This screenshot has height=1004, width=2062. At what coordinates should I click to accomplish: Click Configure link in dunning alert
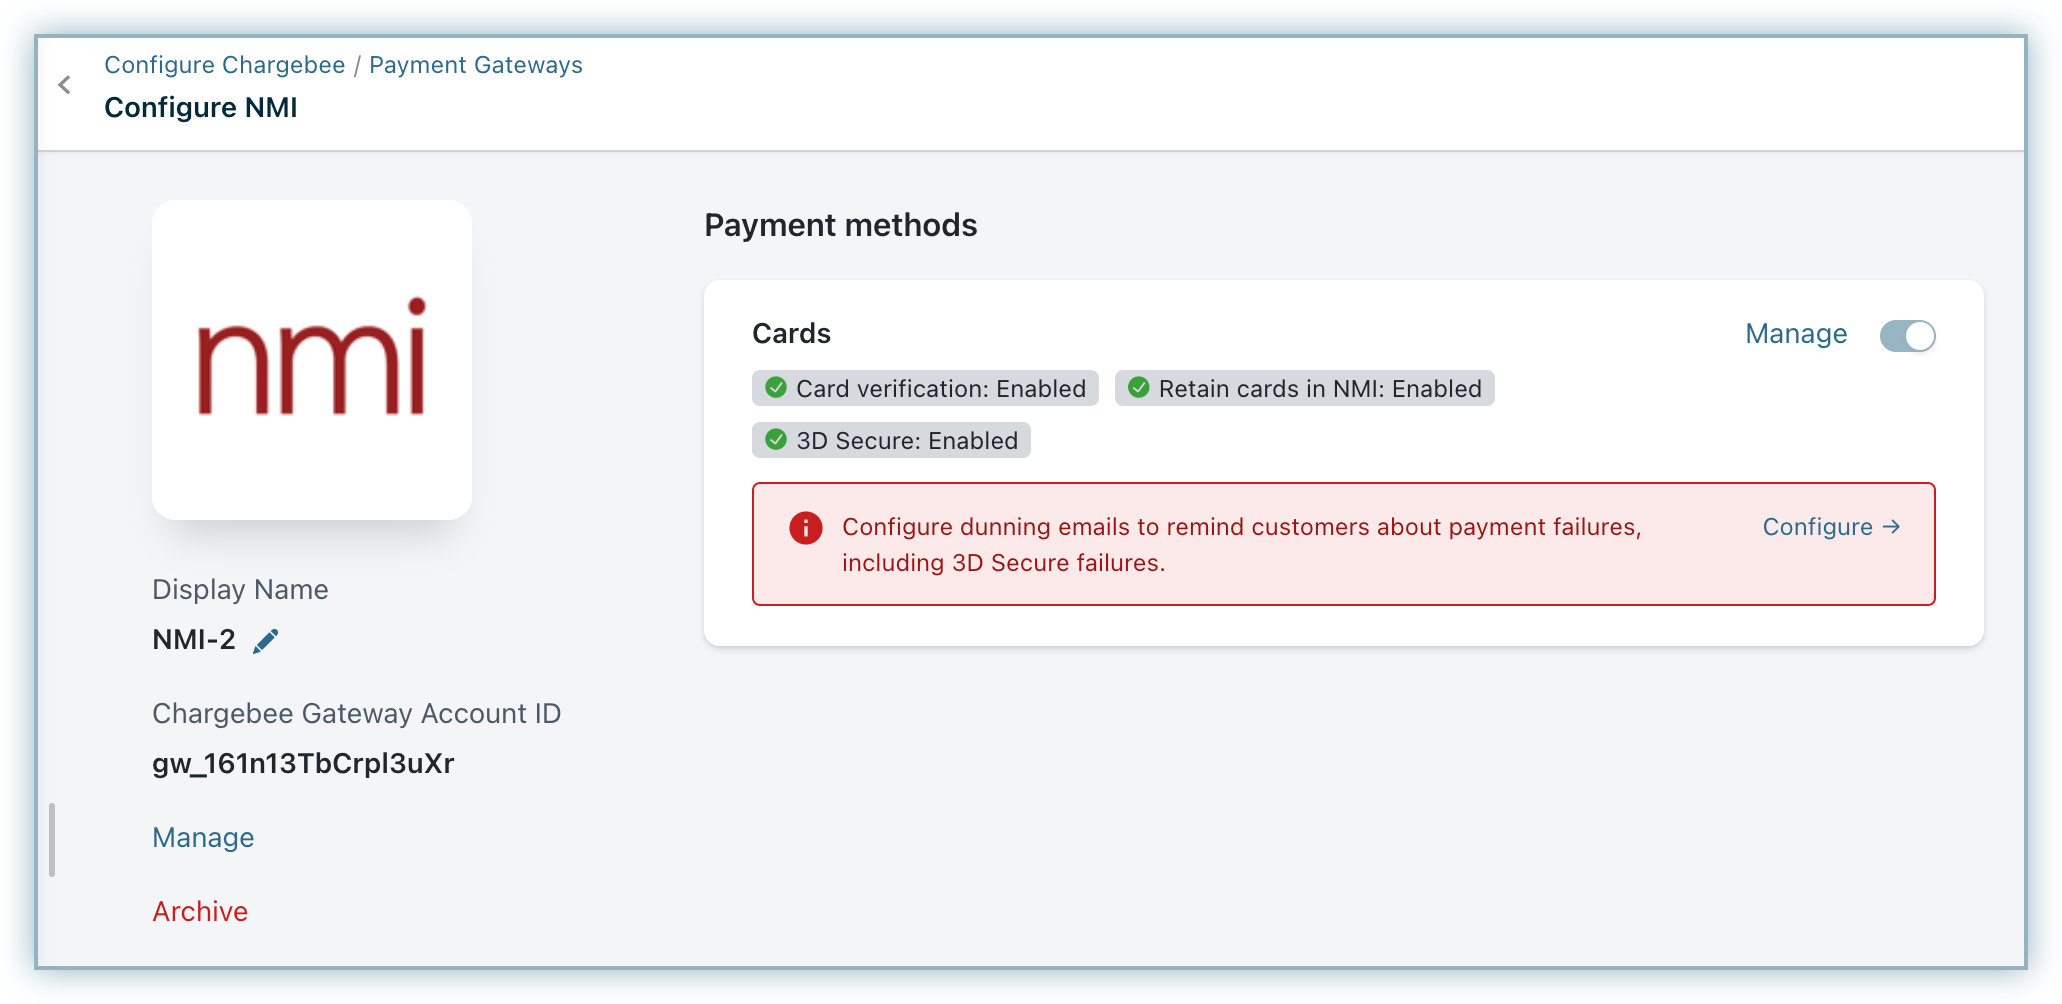click(1831, 527)
